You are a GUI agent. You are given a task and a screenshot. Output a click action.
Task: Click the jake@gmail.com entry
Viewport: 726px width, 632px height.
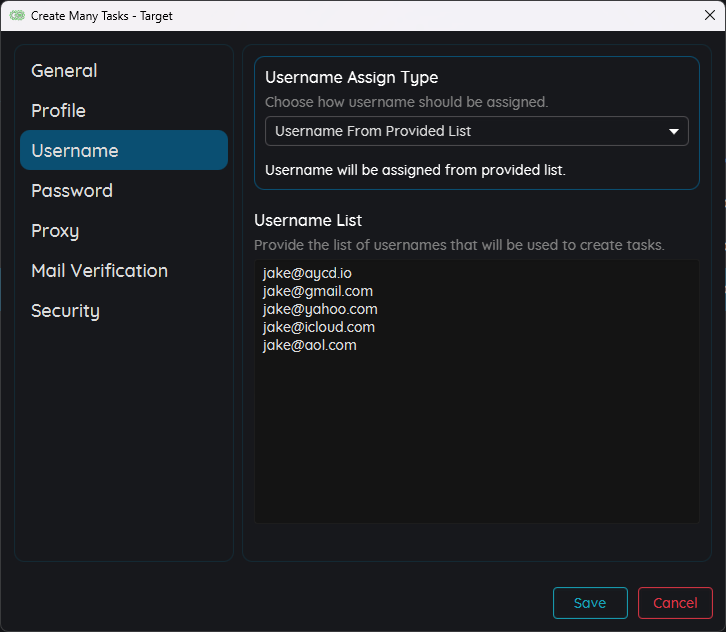319,291
